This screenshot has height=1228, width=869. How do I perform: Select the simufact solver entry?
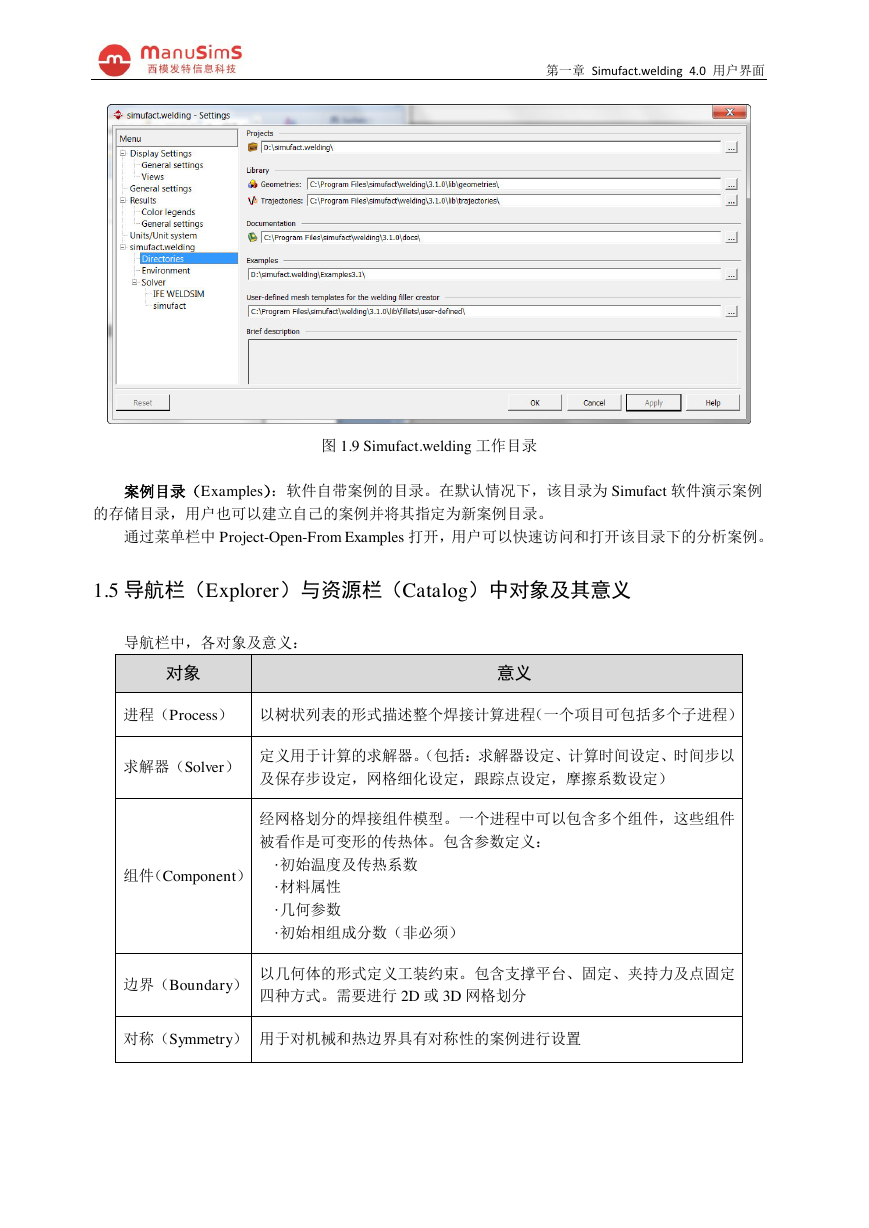pyautogui.click(x=169, y=306)
